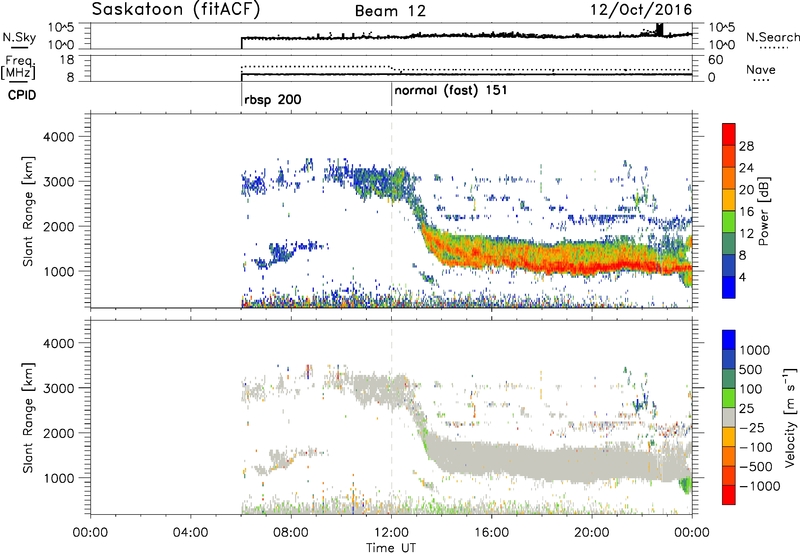This screenshot has width=800, height=554.
Task: Click the velocity panel 'Slant Range [km]' label
Action: pos(28,418)
